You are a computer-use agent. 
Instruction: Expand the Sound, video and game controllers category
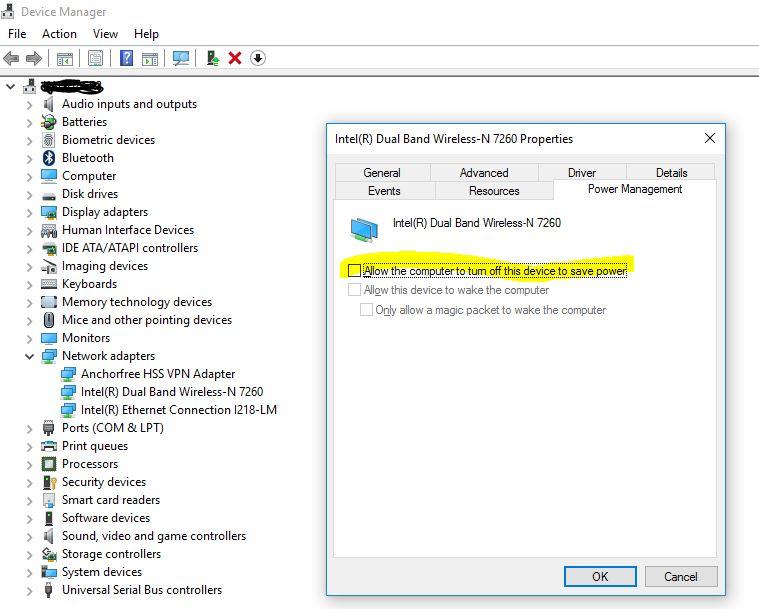coord(30,536)
